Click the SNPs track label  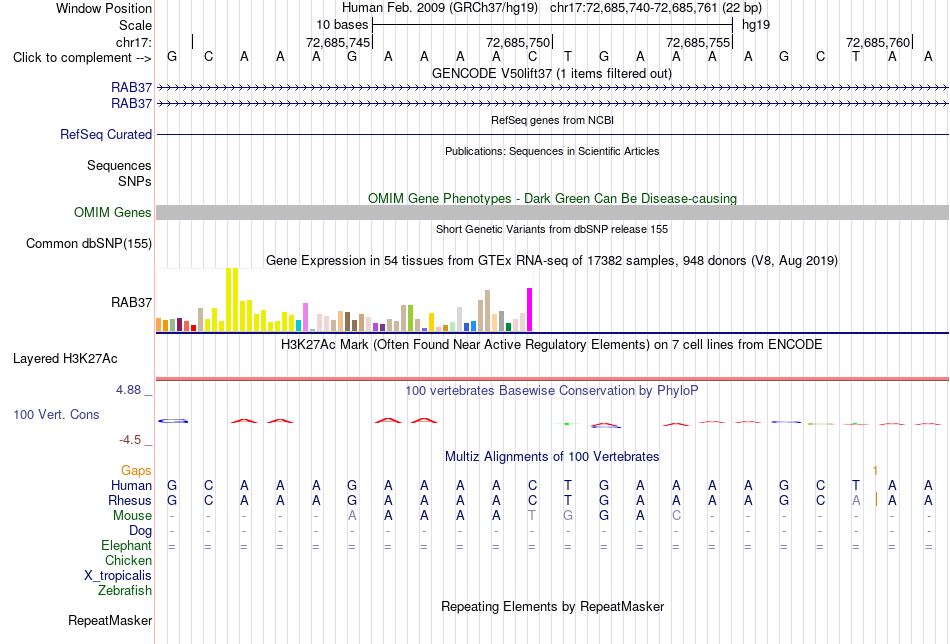click(135, 181)
